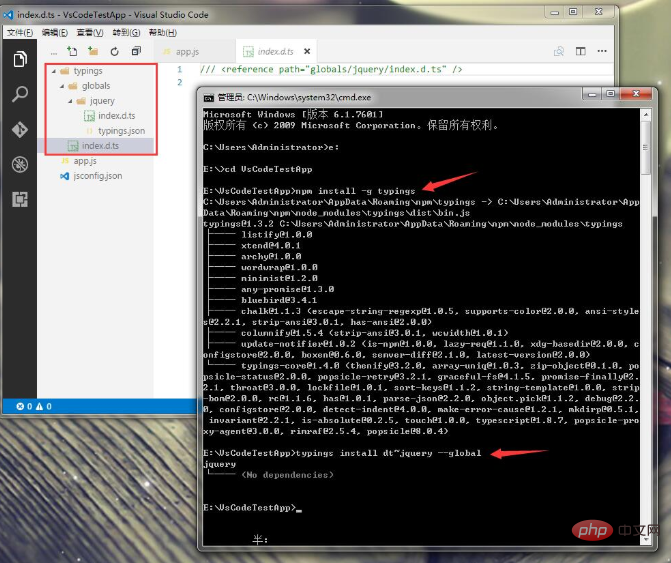
Task: Open the Extensions view in activity bar
Action: pyautogui.click(x=19, y=199)
